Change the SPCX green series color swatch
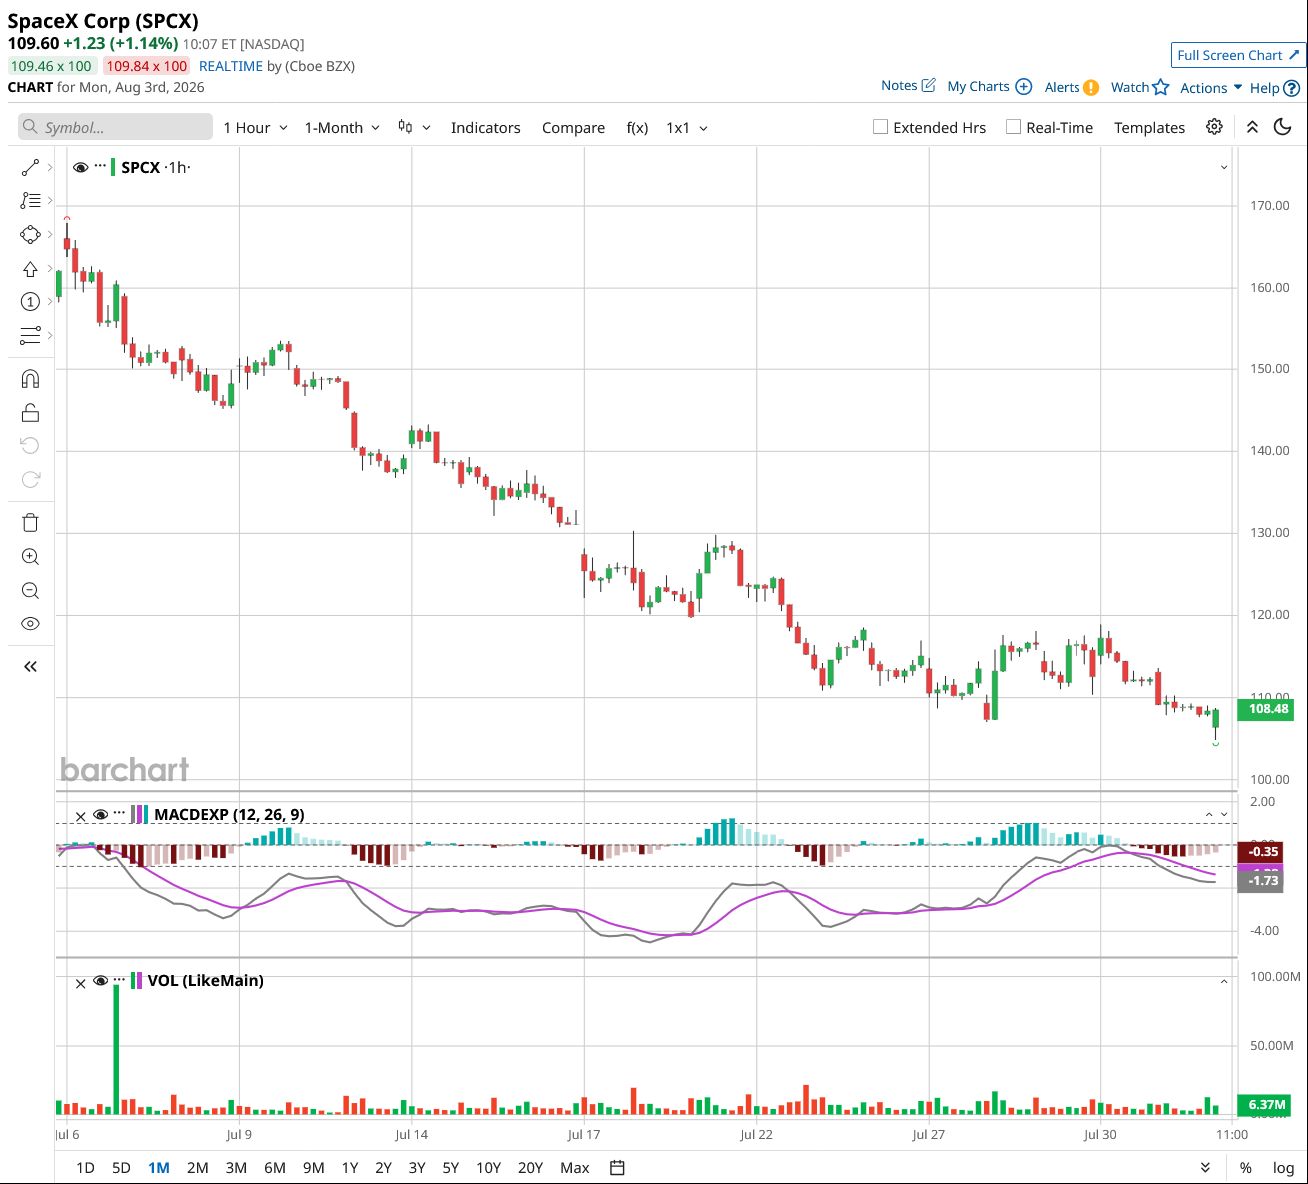This screenshot has width=1308, height=1184. tap(113, 167)
